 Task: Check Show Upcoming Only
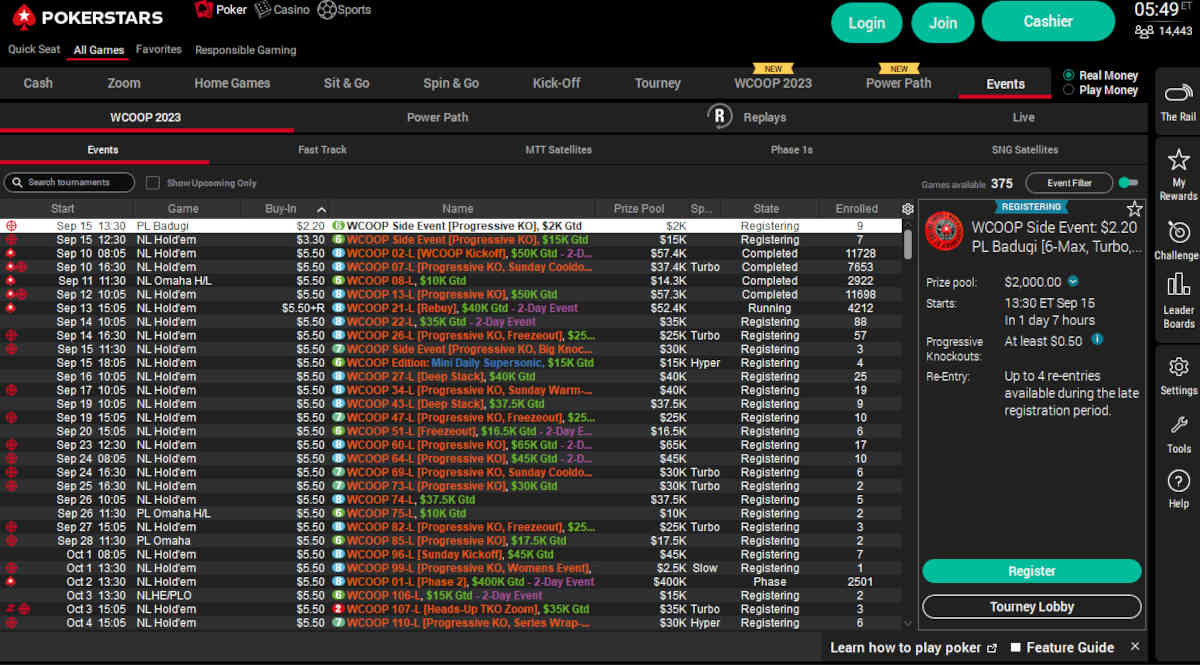(x=153, y=183)
